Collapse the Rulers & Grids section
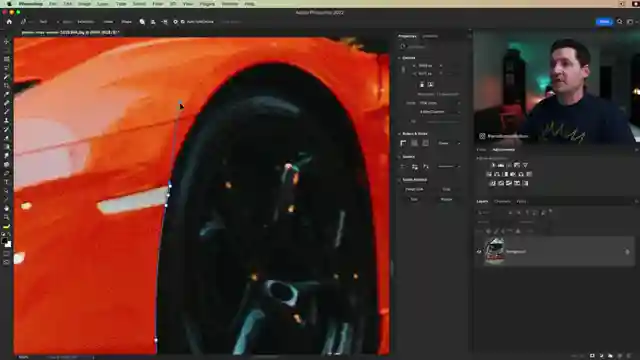The image size is (640, 360). [400, 134]
